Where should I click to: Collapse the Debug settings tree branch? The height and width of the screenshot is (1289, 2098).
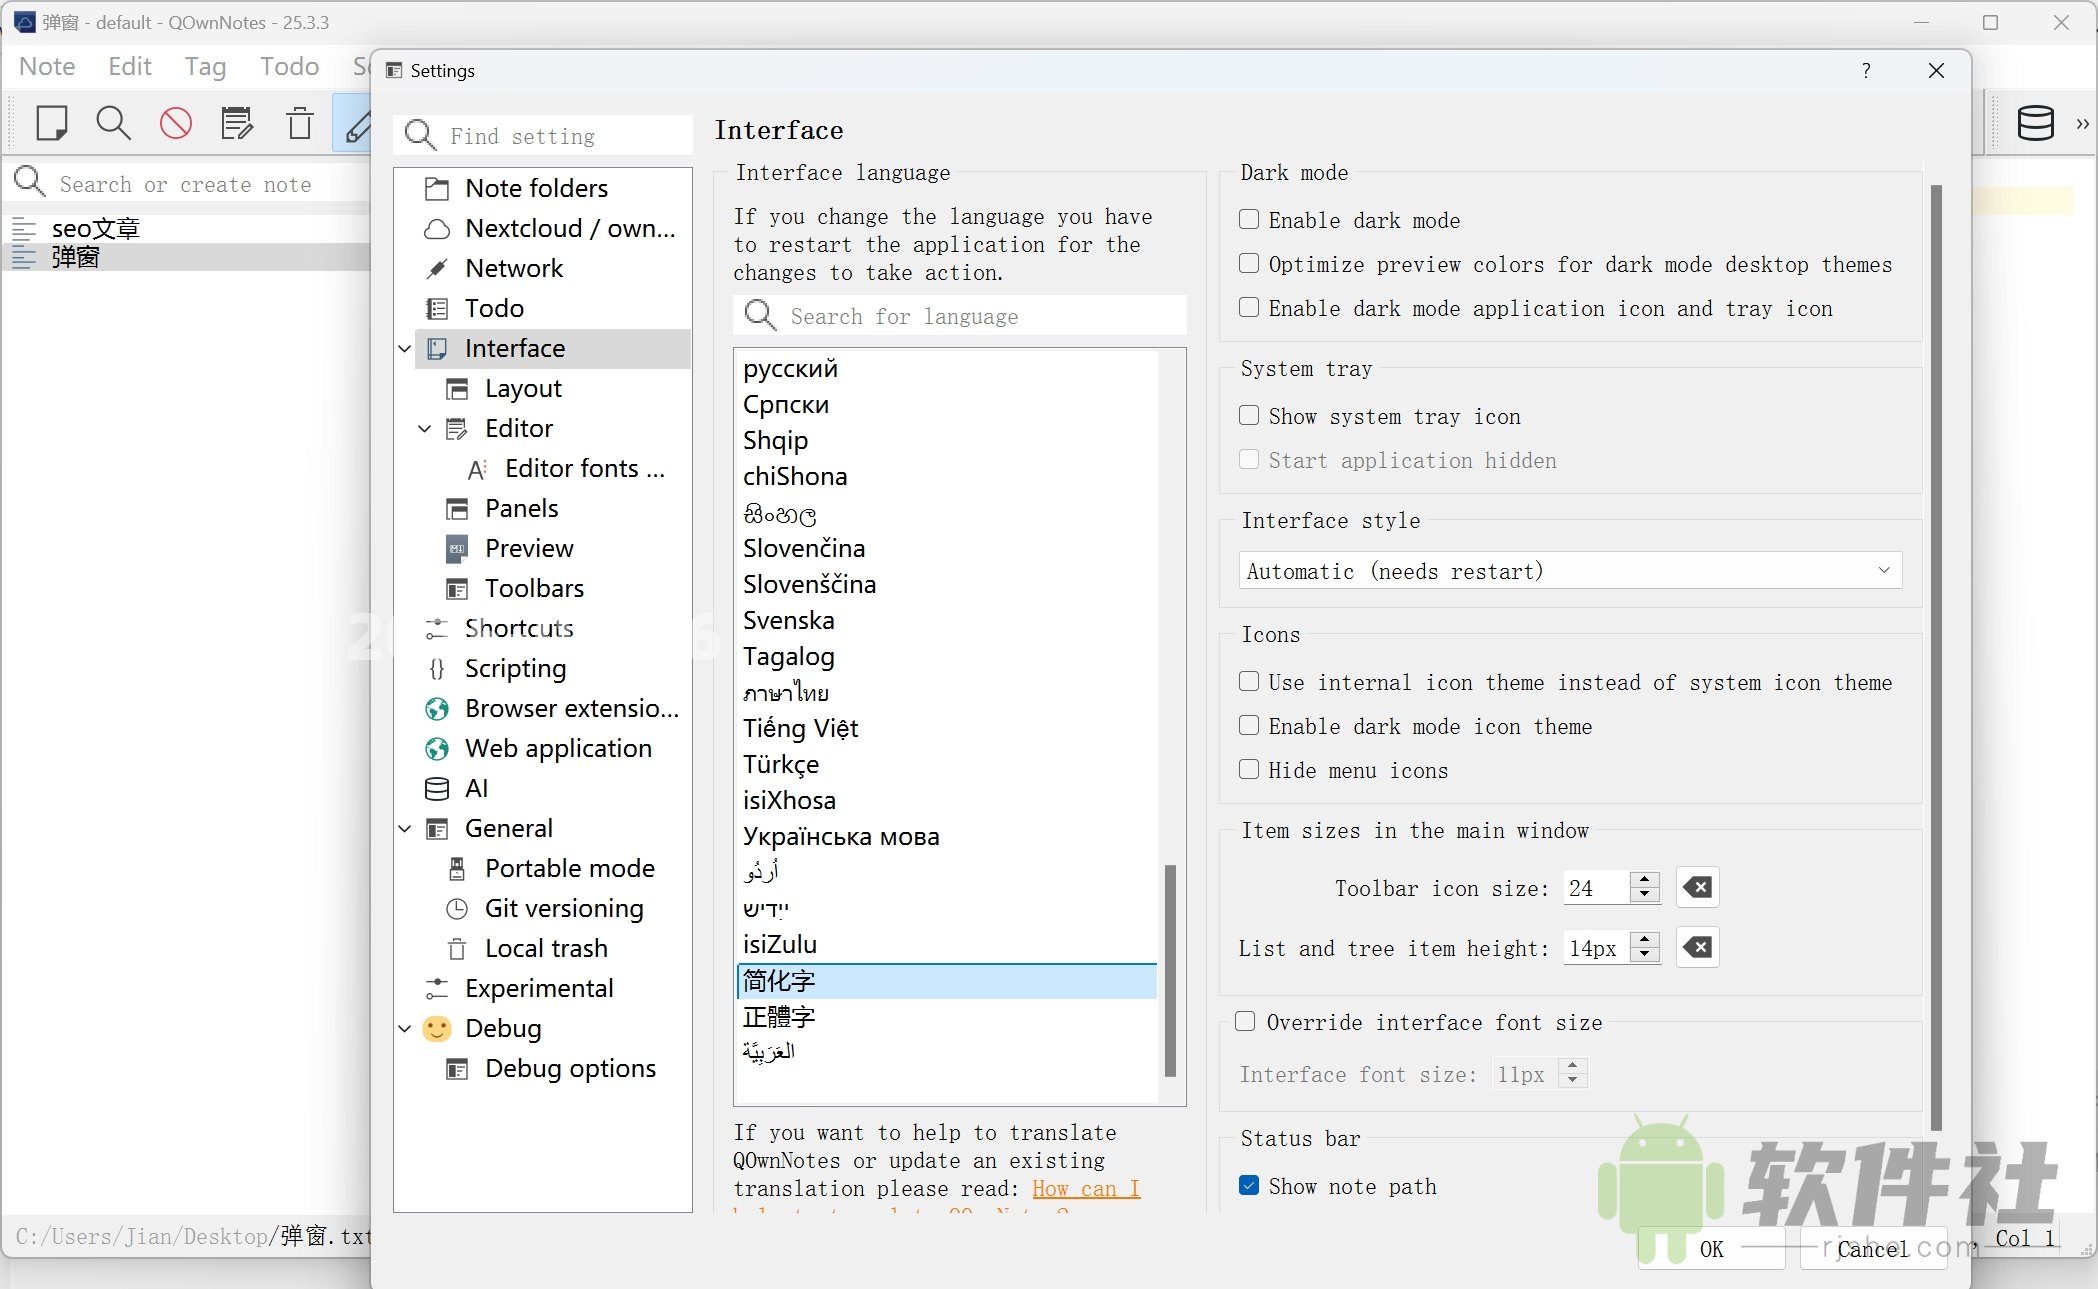coord(404,1028)
